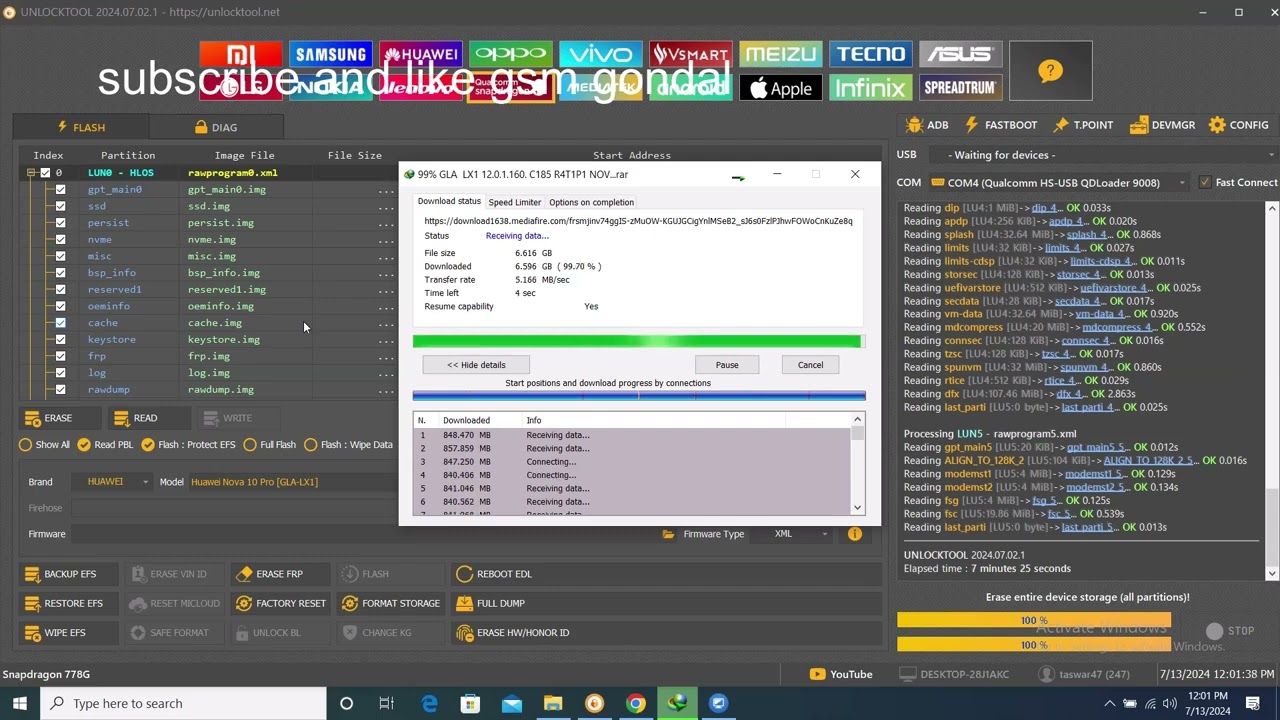Select the Meizu brand logo
Image resolution: width=1280 pixels, height=720 pixels.
(x=780, y=54)
